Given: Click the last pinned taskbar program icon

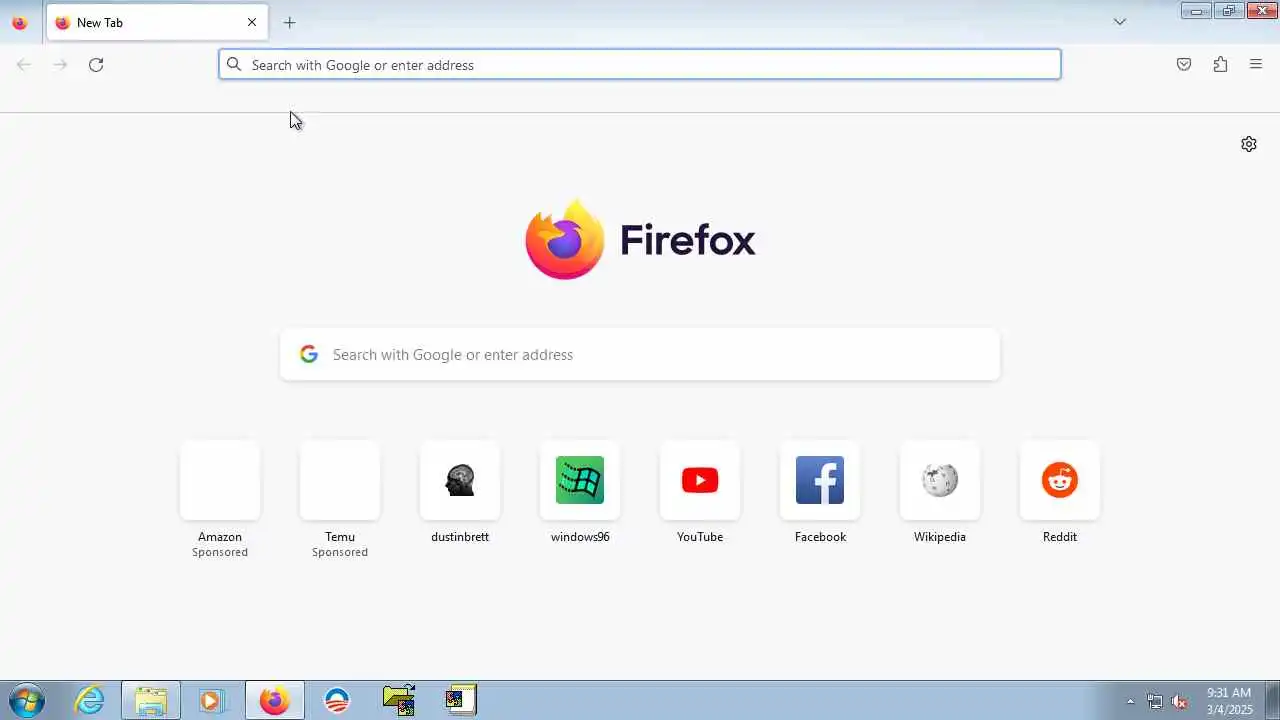Looking at the screenshot, I should pyautogui.click(x=461, y=701).
